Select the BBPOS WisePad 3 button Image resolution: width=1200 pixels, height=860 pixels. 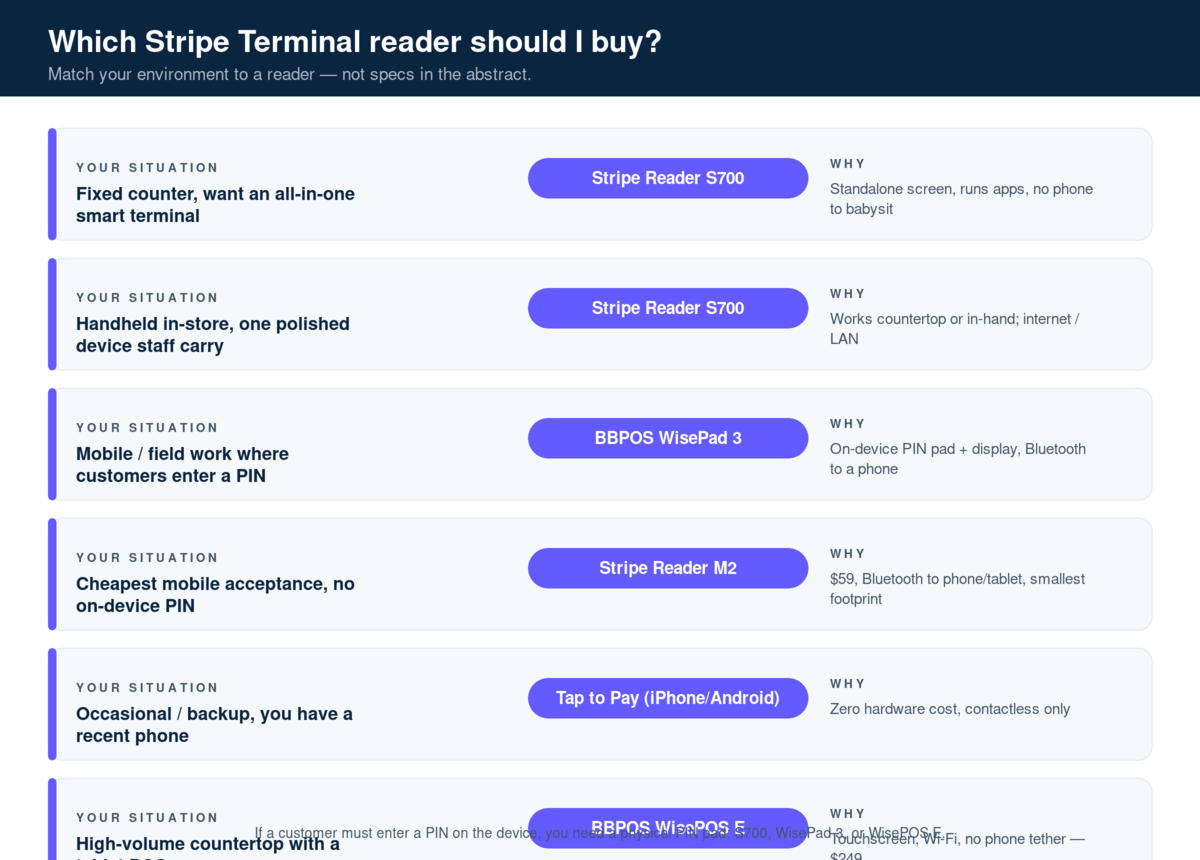668,438
